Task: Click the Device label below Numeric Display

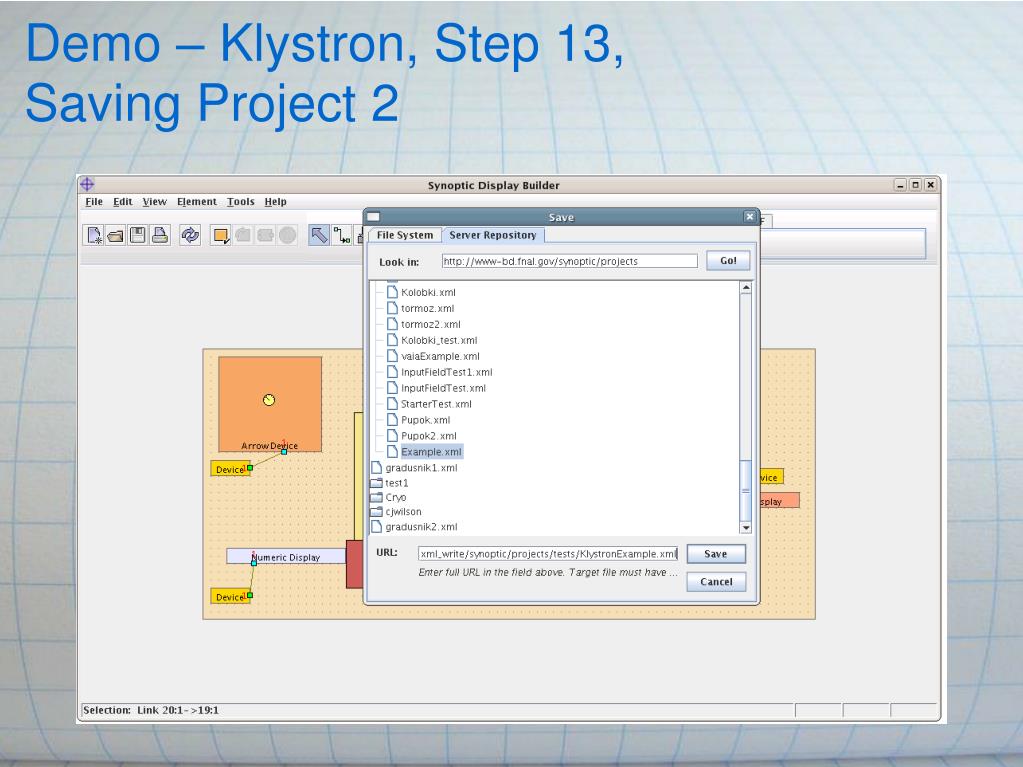Action: click(x=230, y=596)
